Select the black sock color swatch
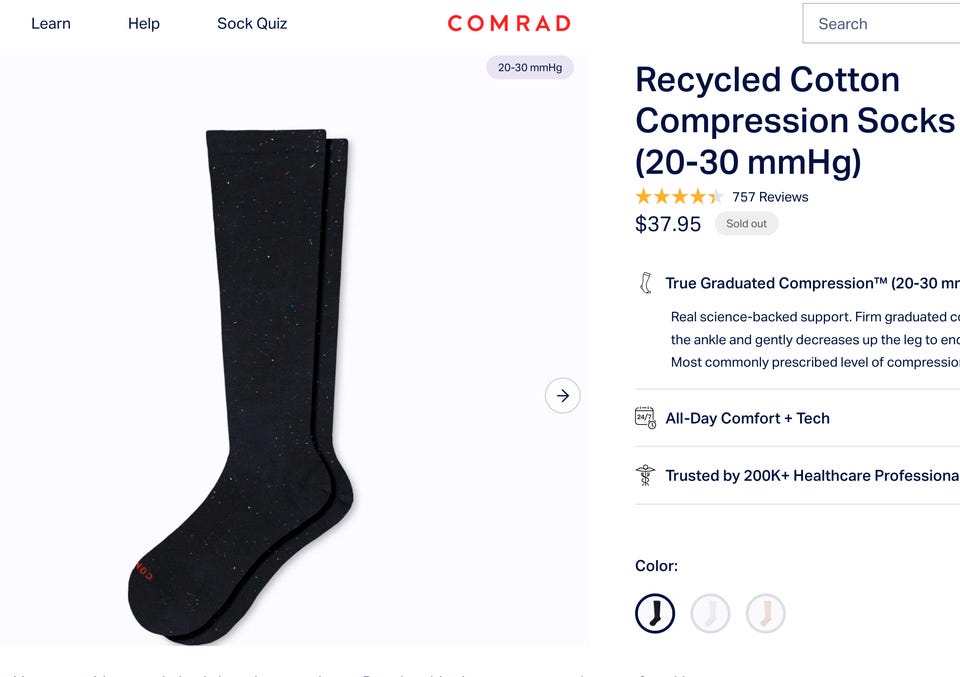The width and height of the screenshot is (960, 677). (654, 613)
